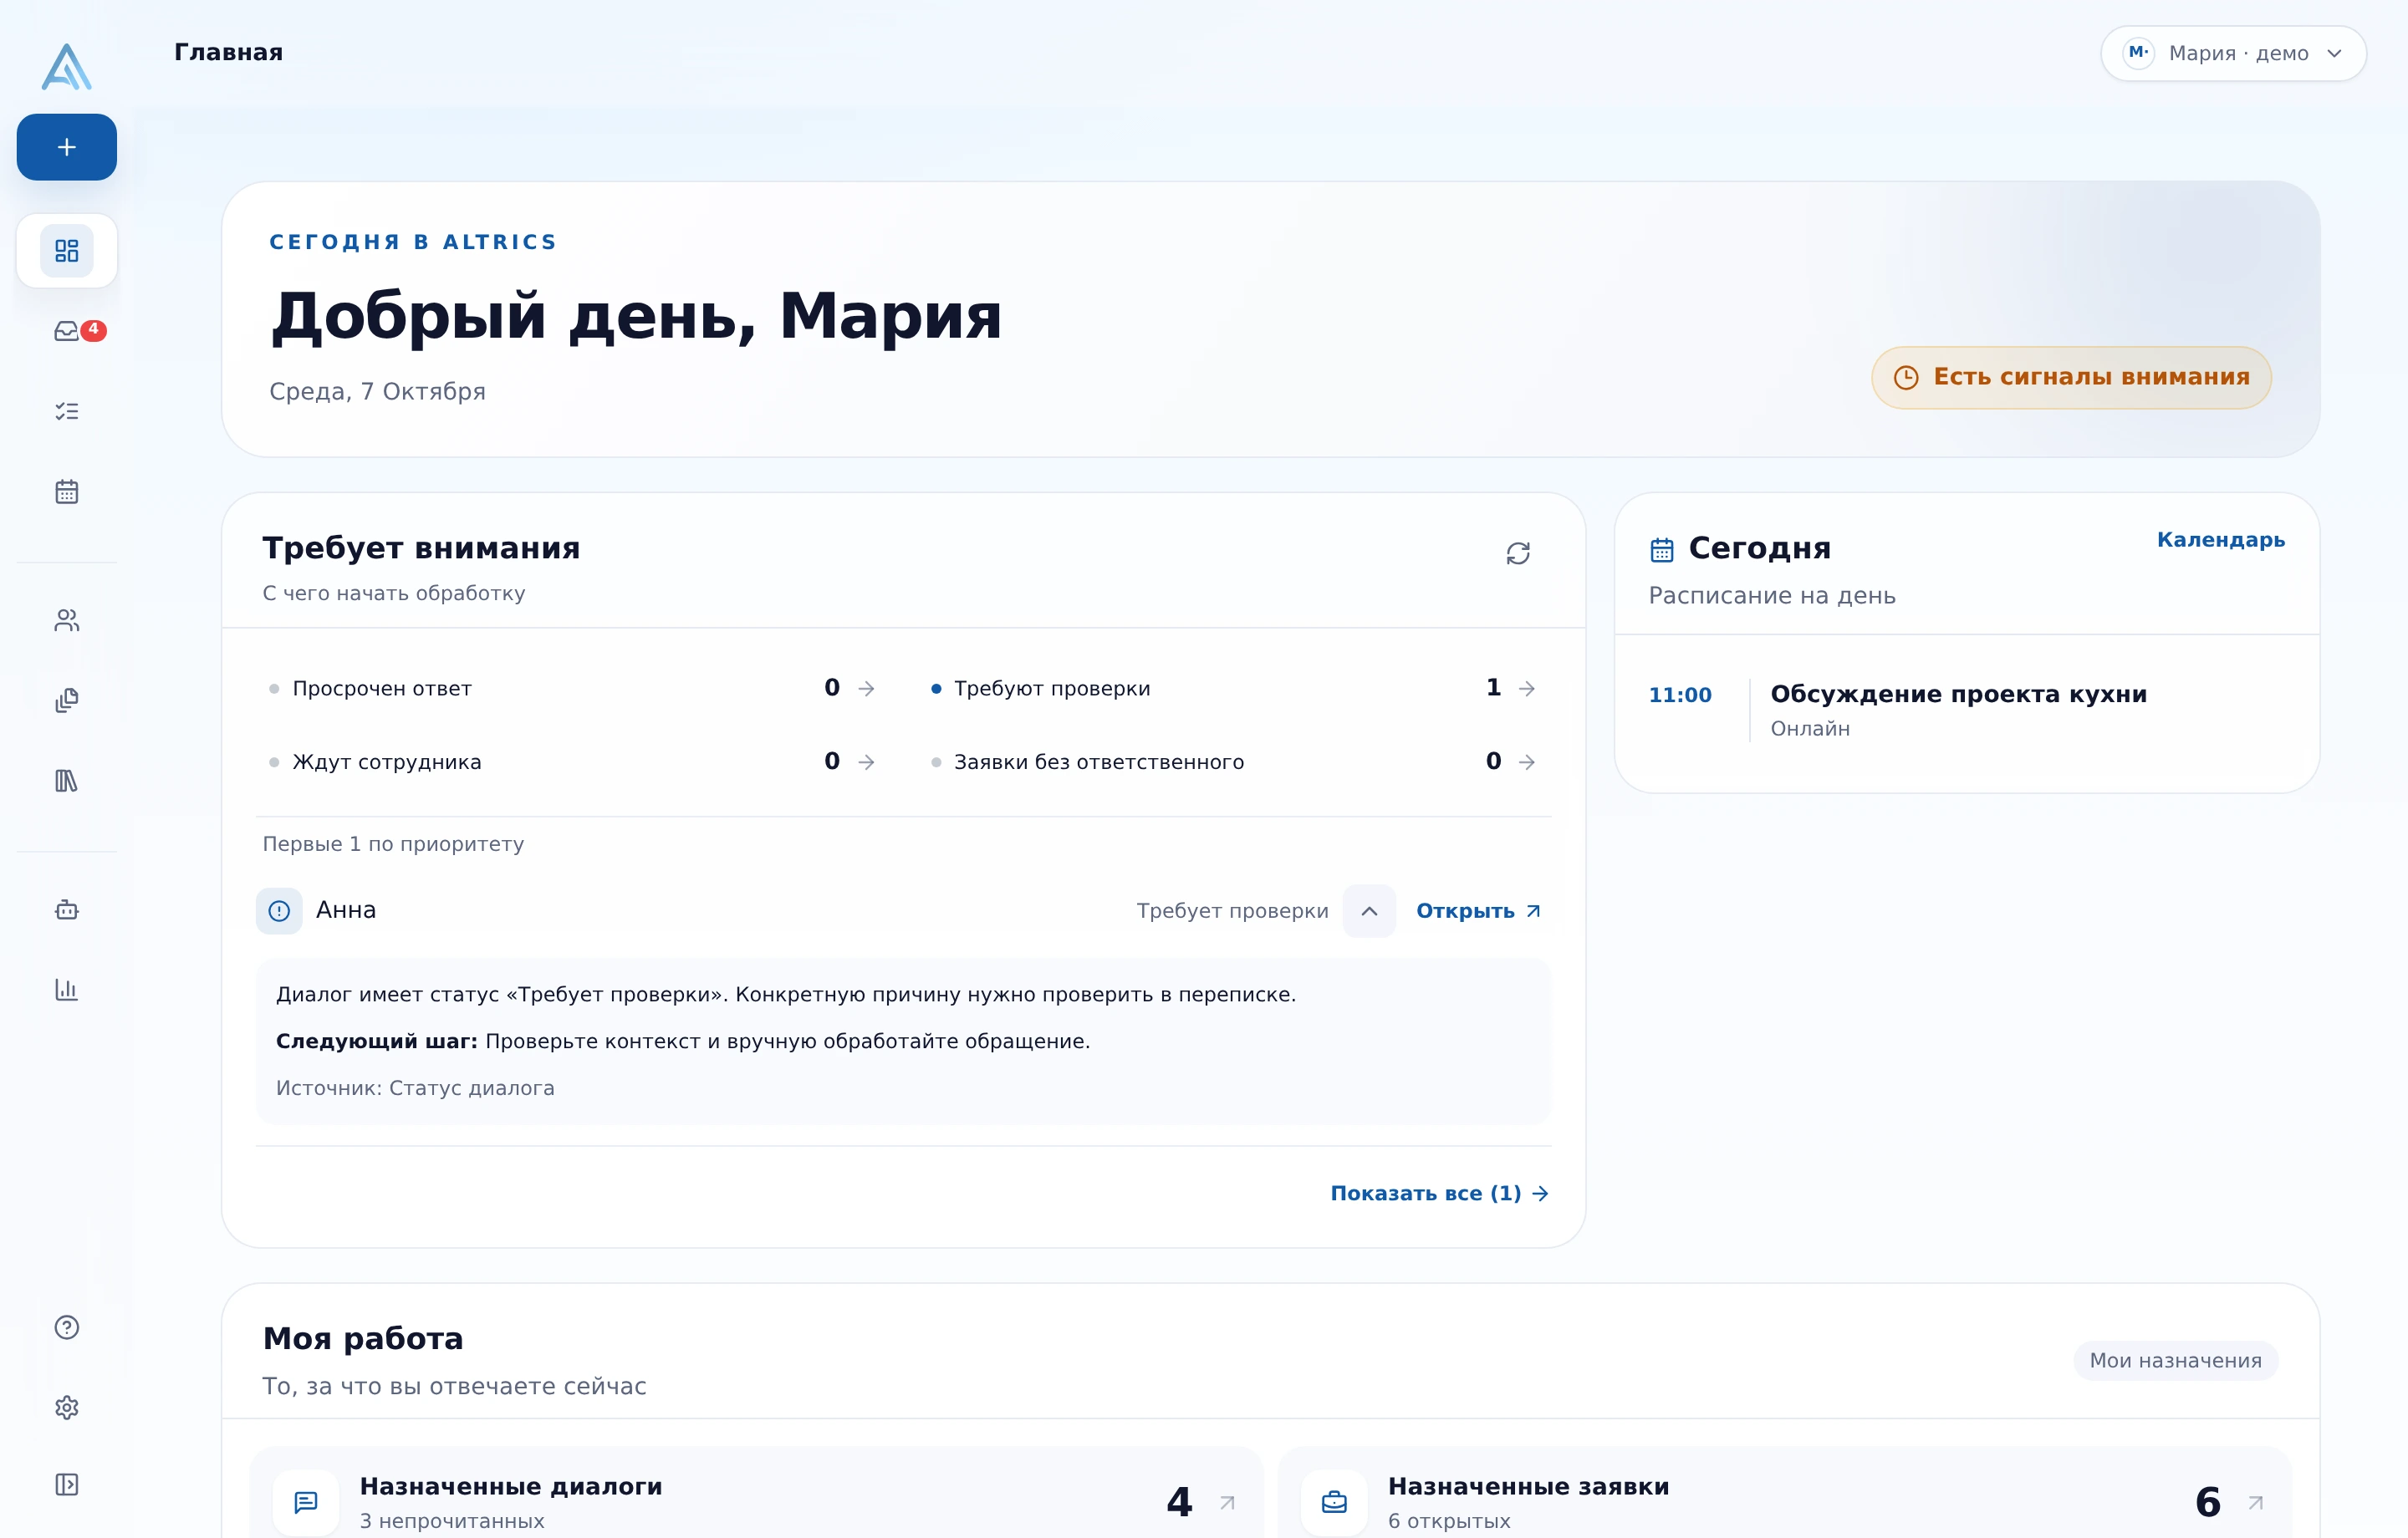2408x1538 pixels.
Task: Click the info icon next to Анна
Action: click(279, 911)
